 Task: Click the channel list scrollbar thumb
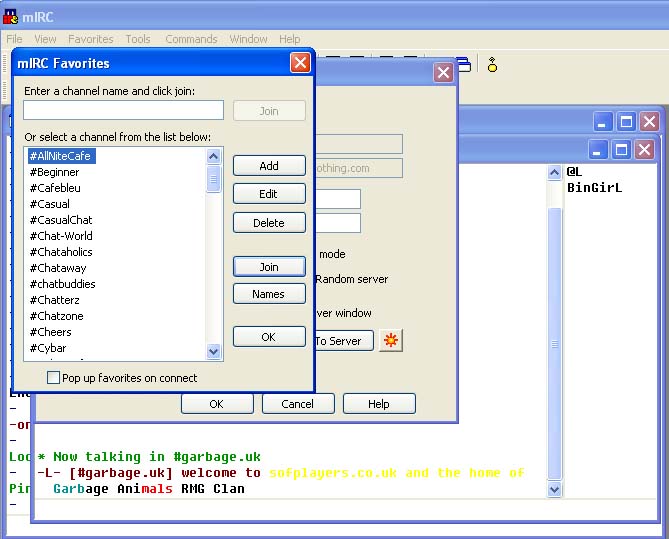coord(213,179)
